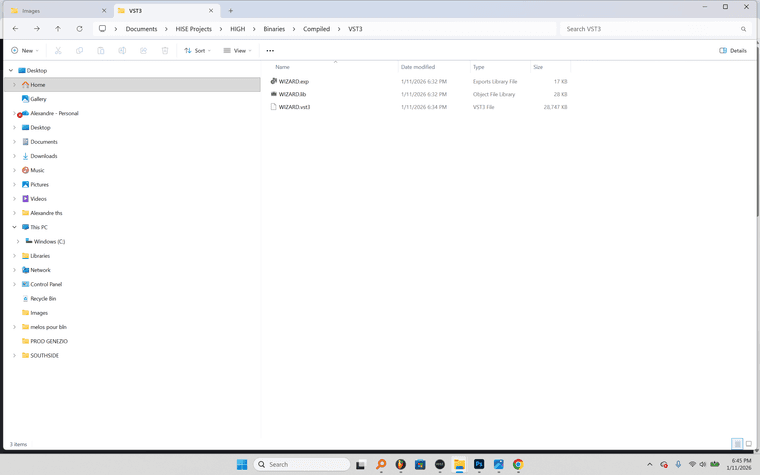Show hidden system tray icons
Viewport: 760px width, 475px height.
tap(649, 464)
